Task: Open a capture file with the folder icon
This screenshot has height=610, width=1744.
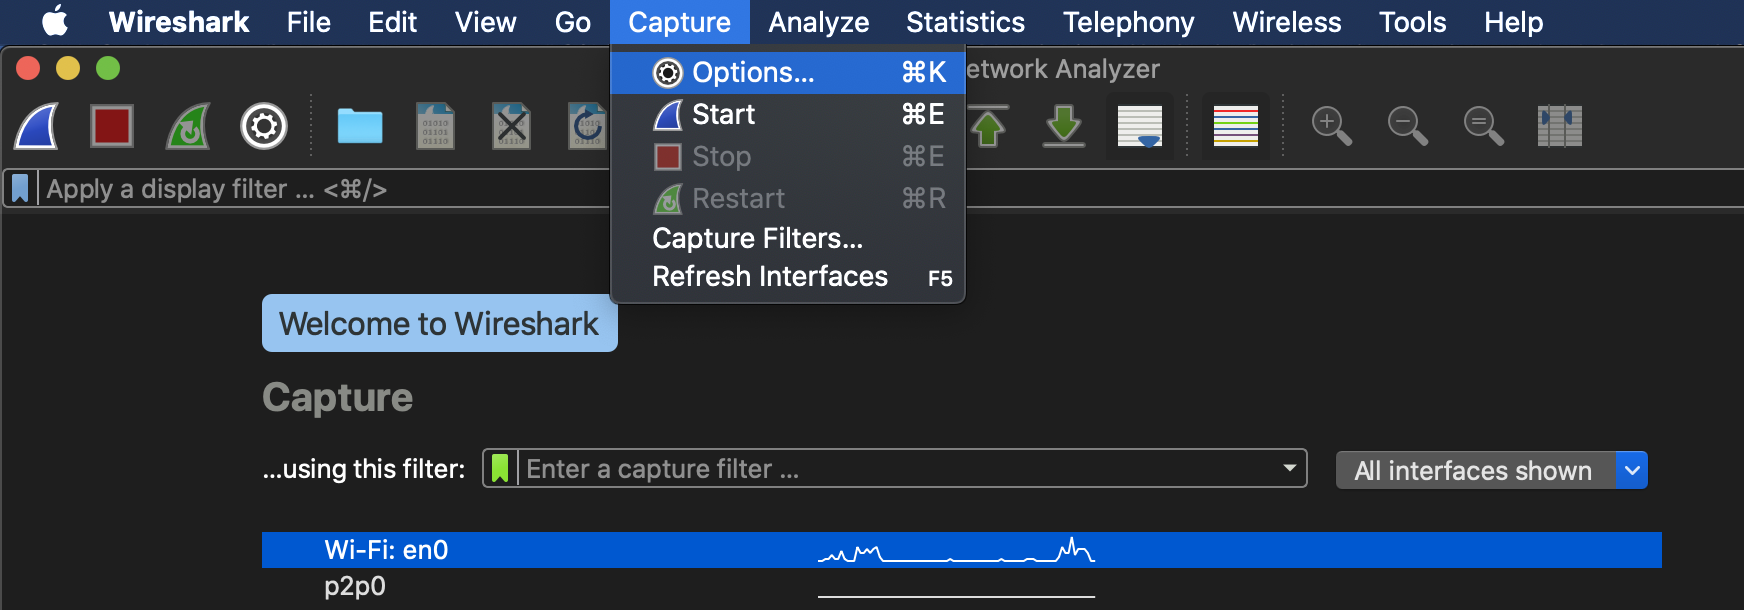Action: (x=360, y=127)
